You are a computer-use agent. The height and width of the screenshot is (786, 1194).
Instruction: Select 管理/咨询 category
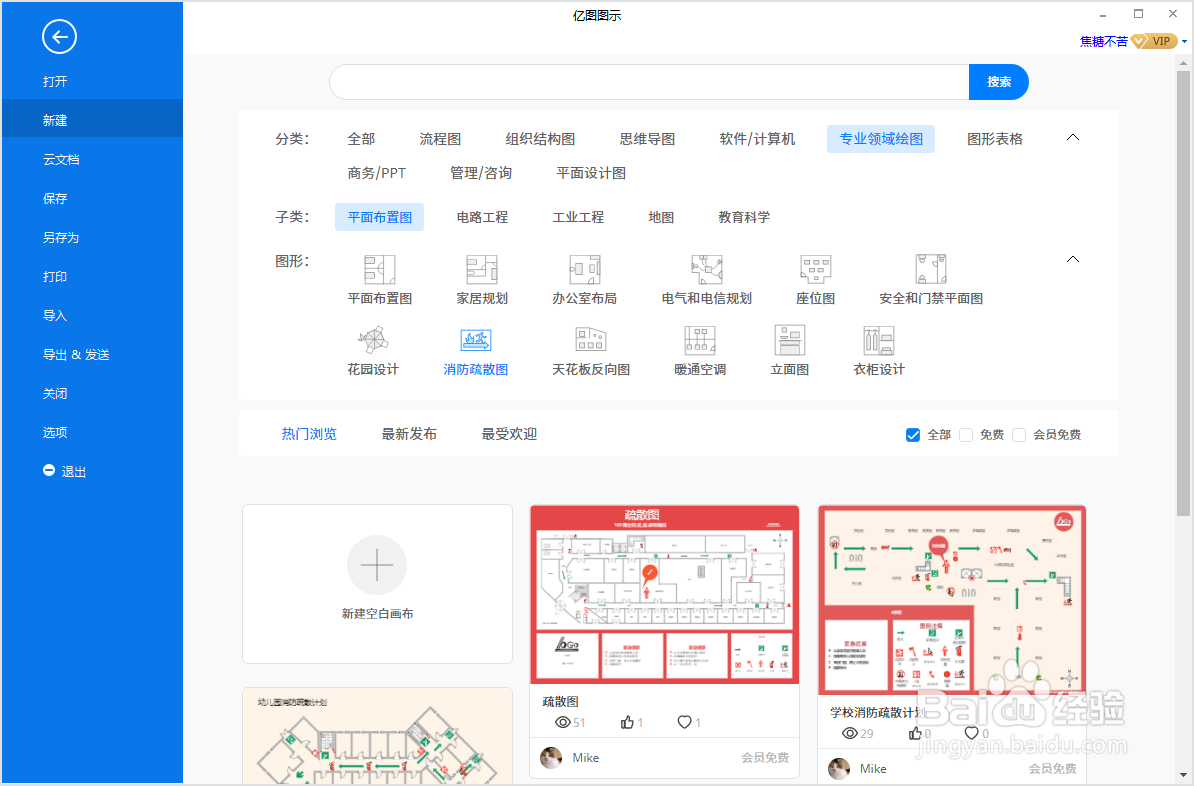click(x=480, y=173)
